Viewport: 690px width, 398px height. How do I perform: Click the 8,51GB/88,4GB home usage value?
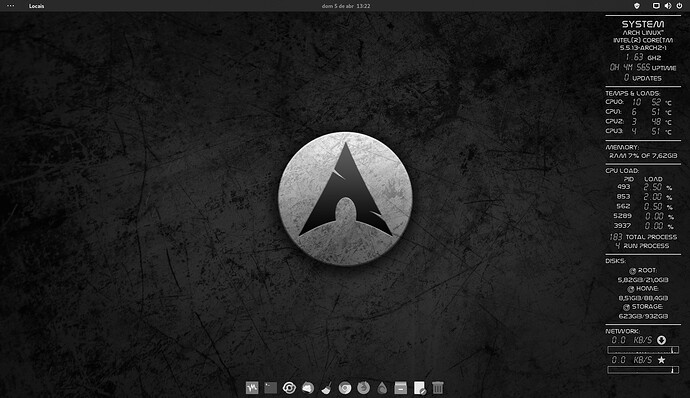pyautogui.click(x=643, y=298)
